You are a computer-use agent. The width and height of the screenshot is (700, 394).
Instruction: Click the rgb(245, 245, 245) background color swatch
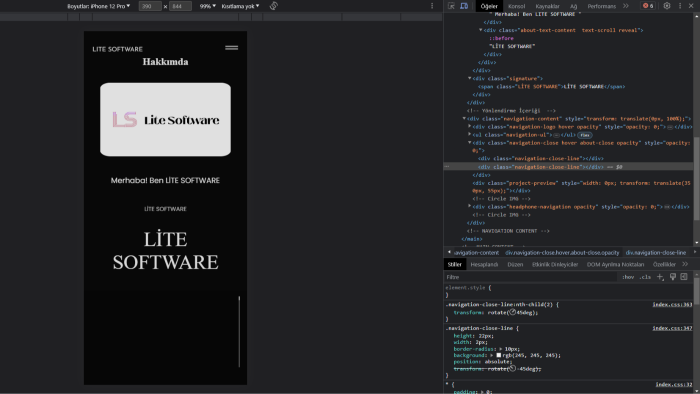point(499,355)
